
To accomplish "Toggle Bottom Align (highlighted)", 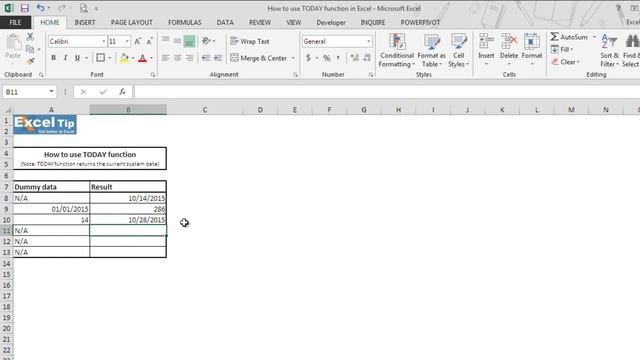I will tap(189, 41).
